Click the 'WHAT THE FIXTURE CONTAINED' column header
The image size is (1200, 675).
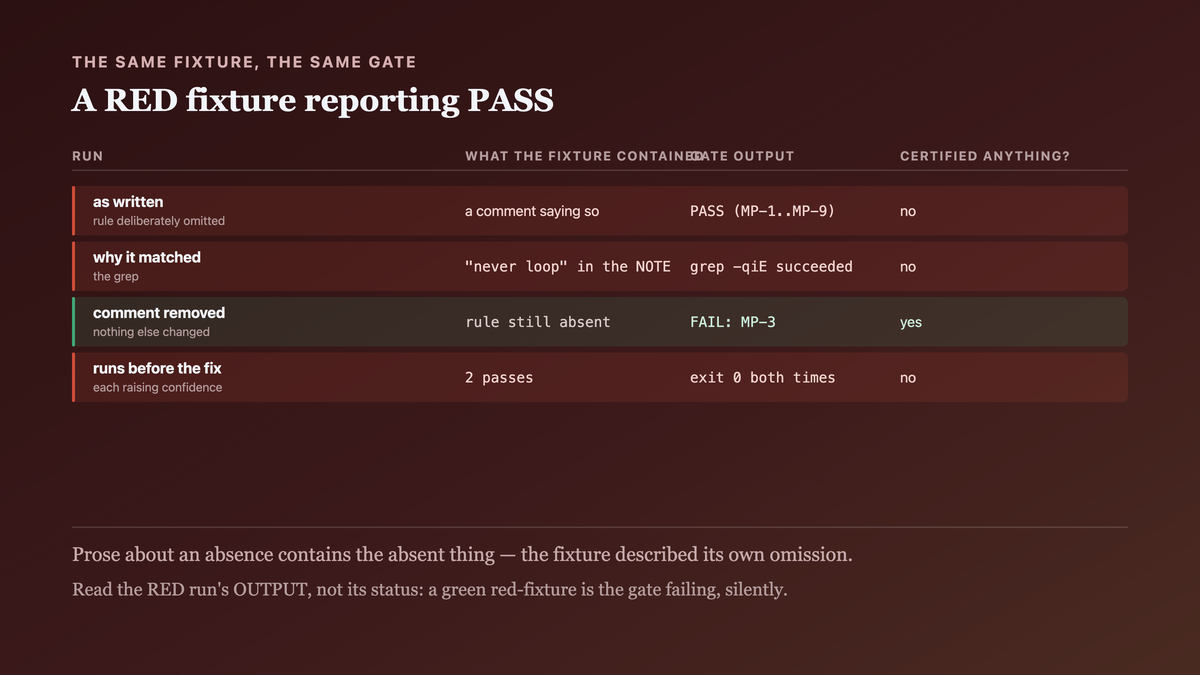tap(584, 156)
